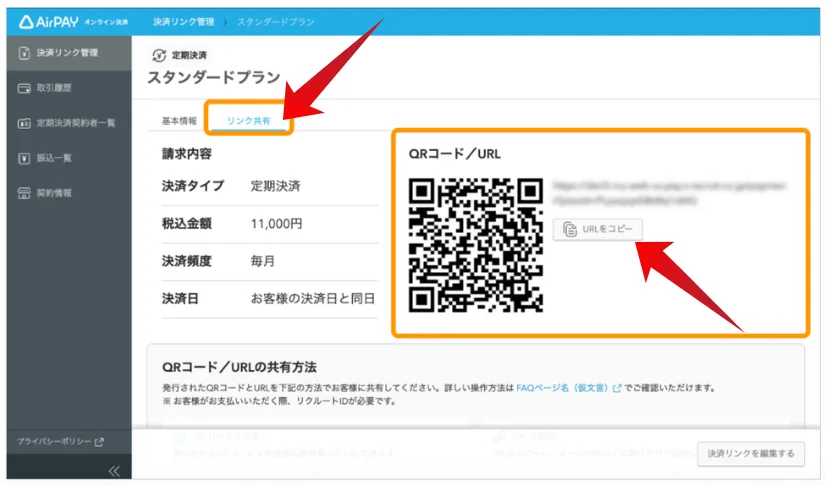Click the スタンダードプラン breadcrumb
The image size is (826, 485).
pyautogui.click(x=276, y=22)
